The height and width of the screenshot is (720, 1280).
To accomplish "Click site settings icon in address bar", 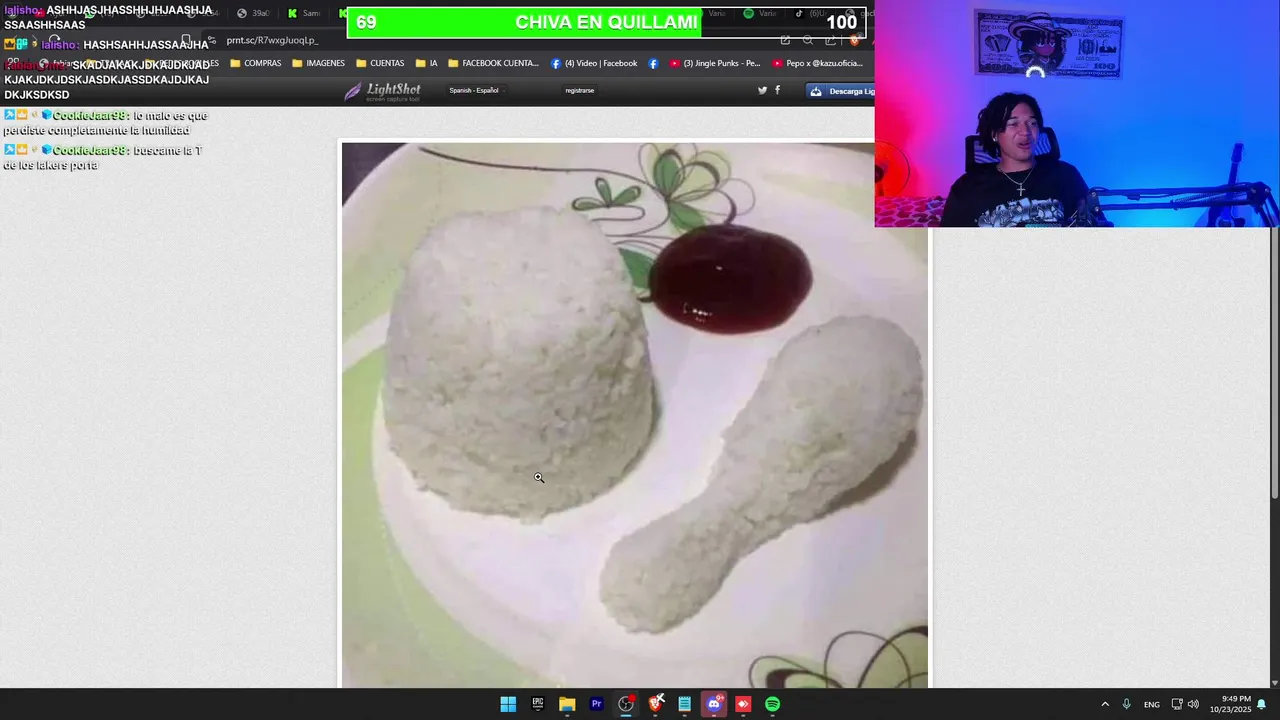I will 211,40.
